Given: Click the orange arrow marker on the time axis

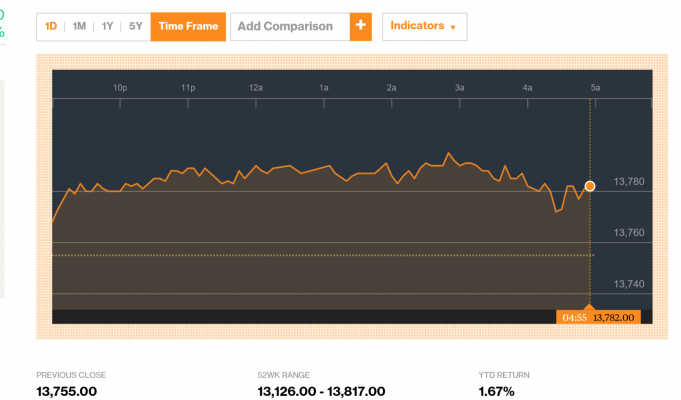Looking at the screenshot, I should point(589,306).
